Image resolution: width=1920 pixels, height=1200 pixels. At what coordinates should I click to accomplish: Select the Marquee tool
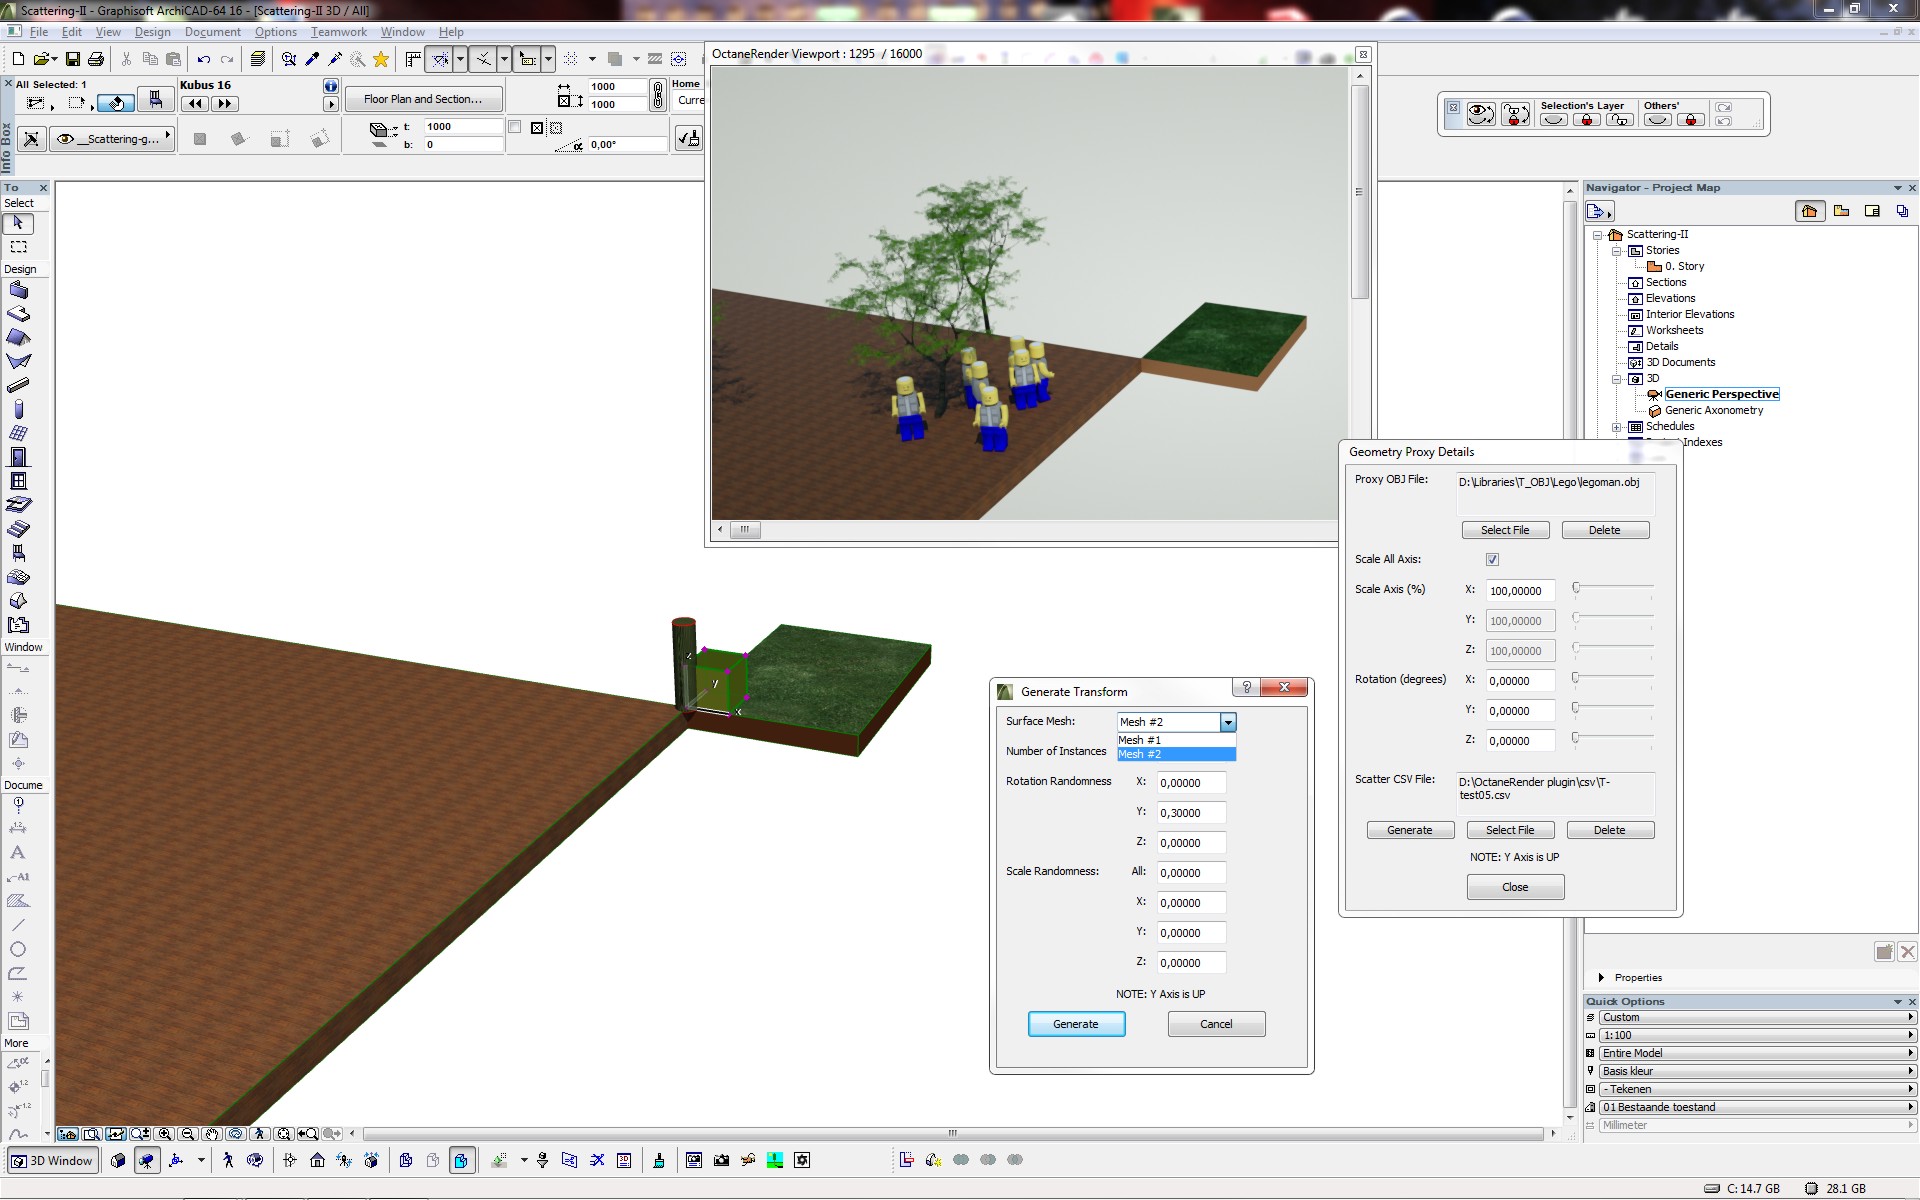pos(18,247)
